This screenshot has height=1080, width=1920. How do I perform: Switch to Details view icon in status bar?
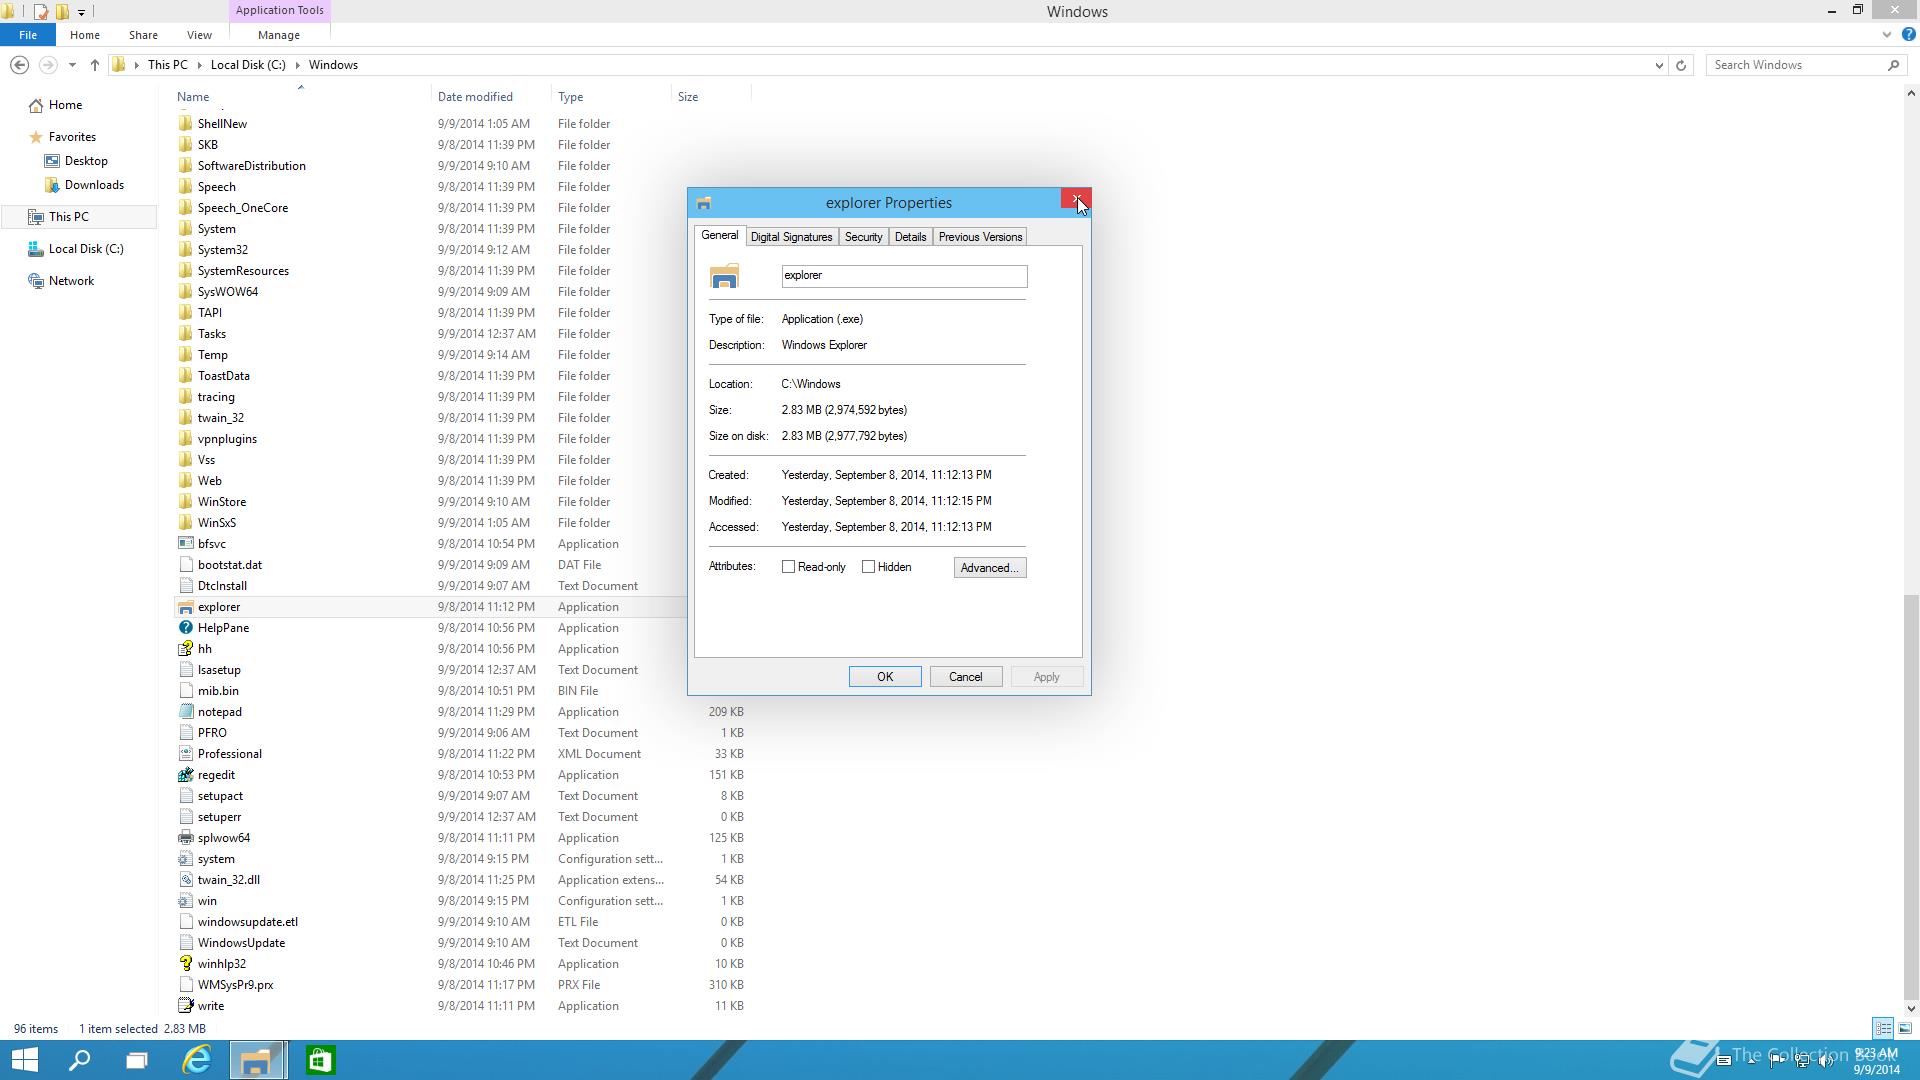[x=1883, y=1028]
